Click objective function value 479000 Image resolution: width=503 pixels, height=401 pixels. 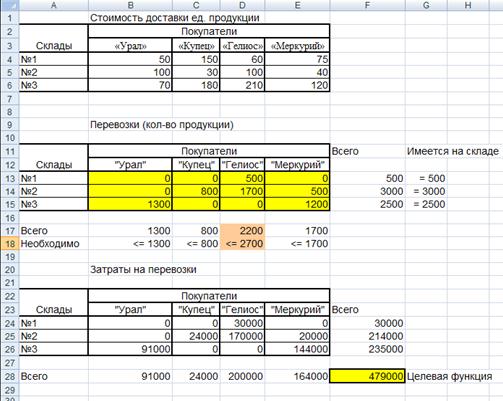(368, 376)
